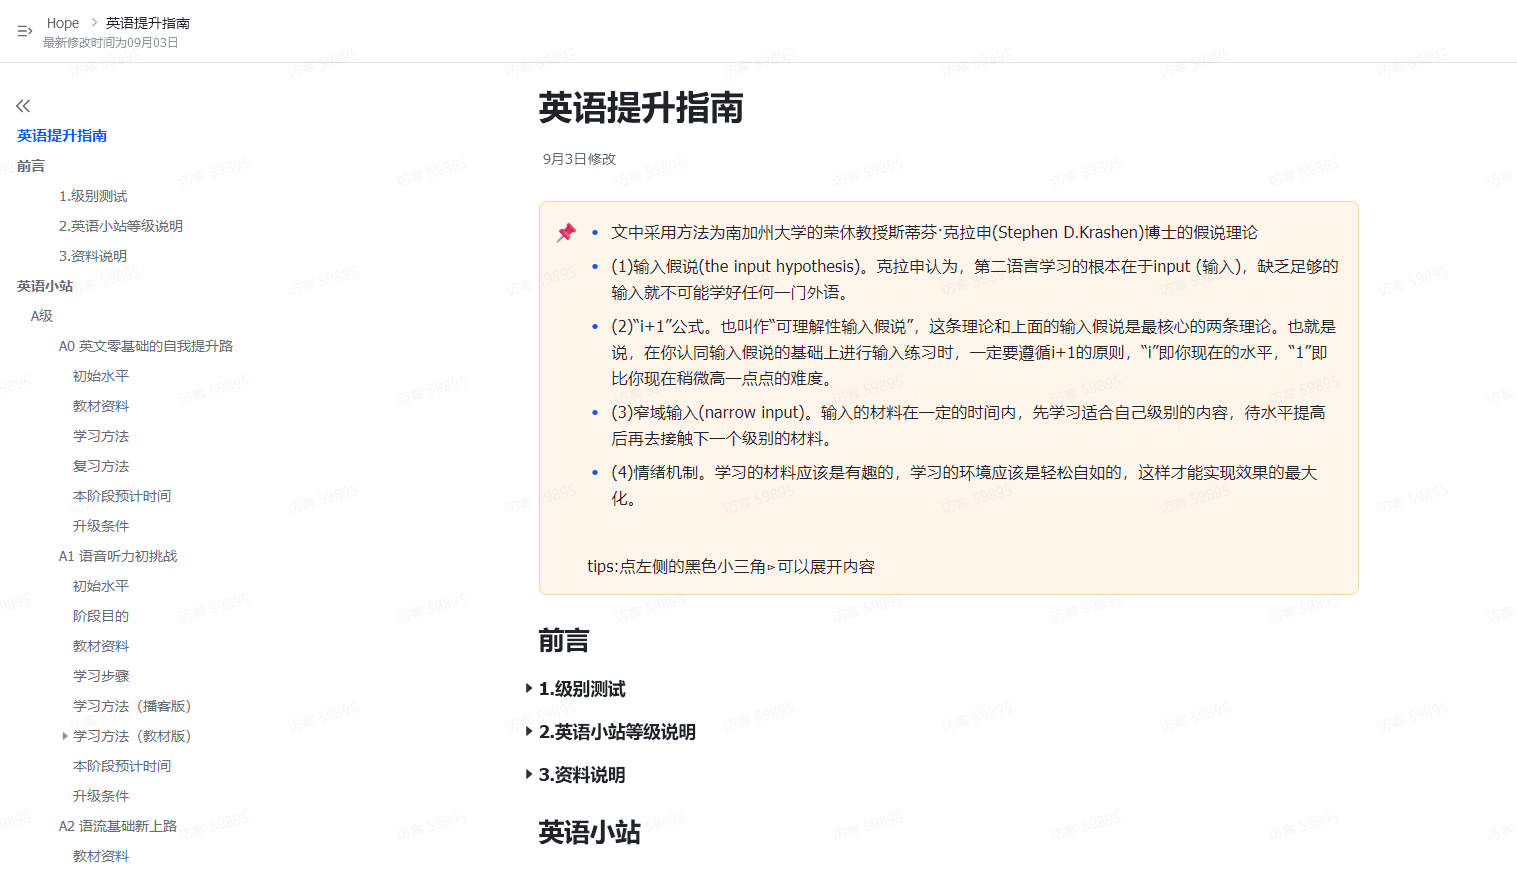
Task: Collapse the outline panel with double-chevron icon
Action: pyautogui.click(x=23, y=106)
